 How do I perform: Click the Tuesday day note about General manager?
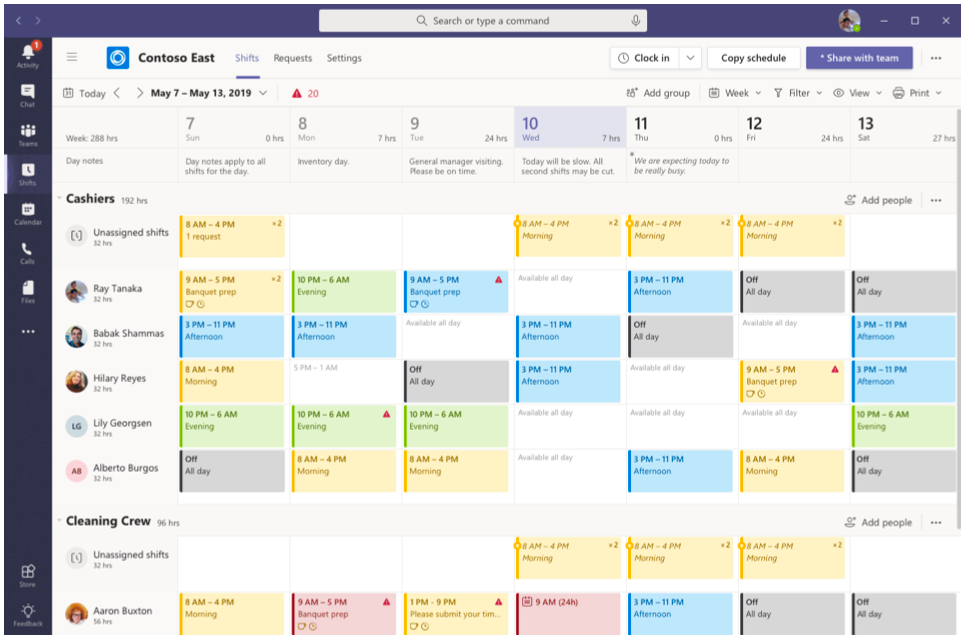pyautogui.click(x=456, y=166)
